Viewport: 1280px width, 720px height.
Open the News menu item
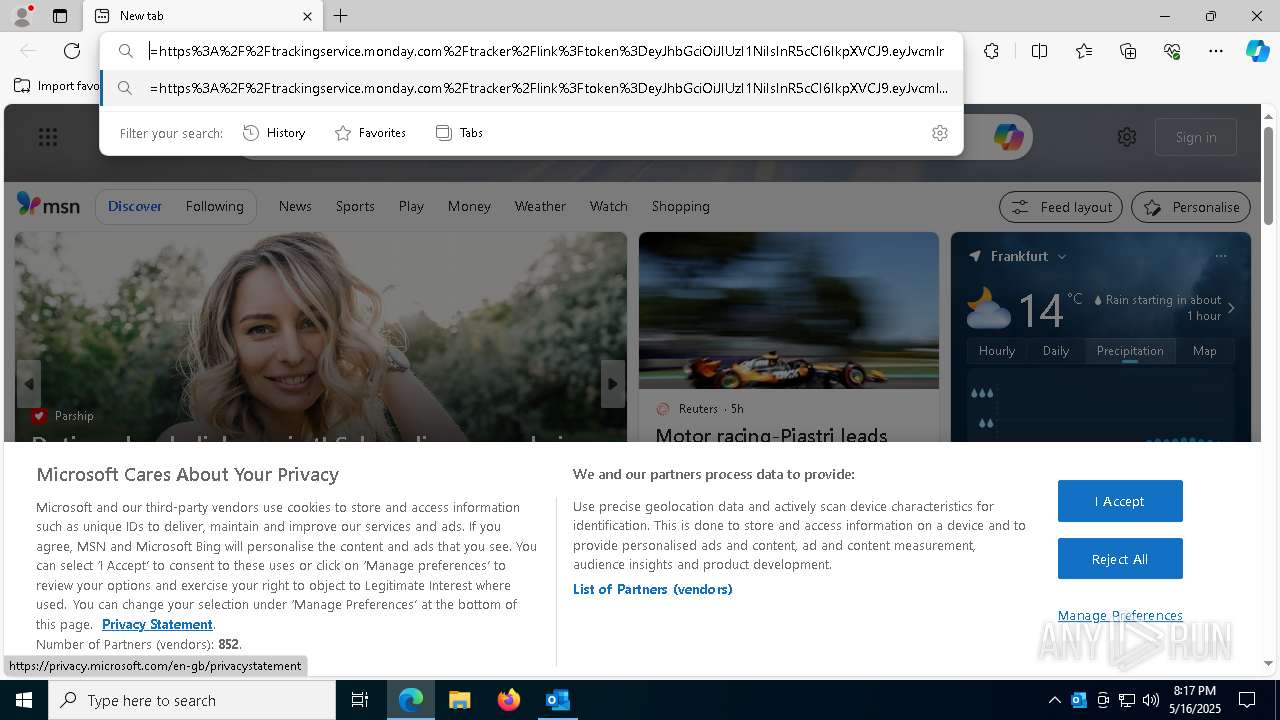[295, 206]
